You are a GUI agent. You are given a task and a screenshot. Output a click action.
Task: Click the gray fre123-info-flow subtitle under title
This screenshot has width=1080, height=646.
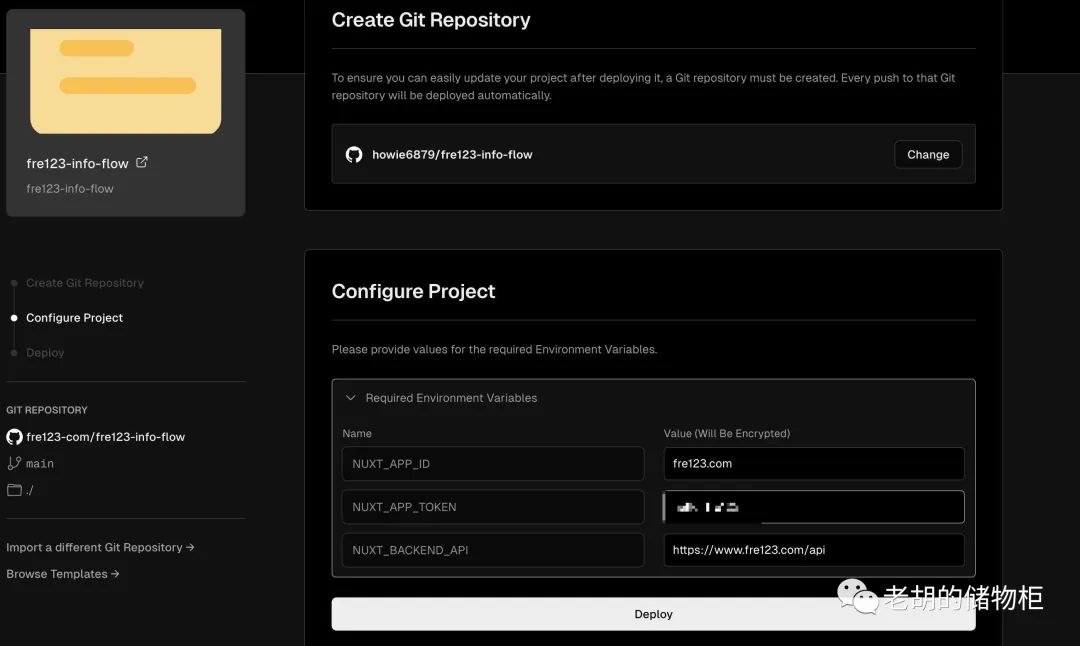[70, 188]
